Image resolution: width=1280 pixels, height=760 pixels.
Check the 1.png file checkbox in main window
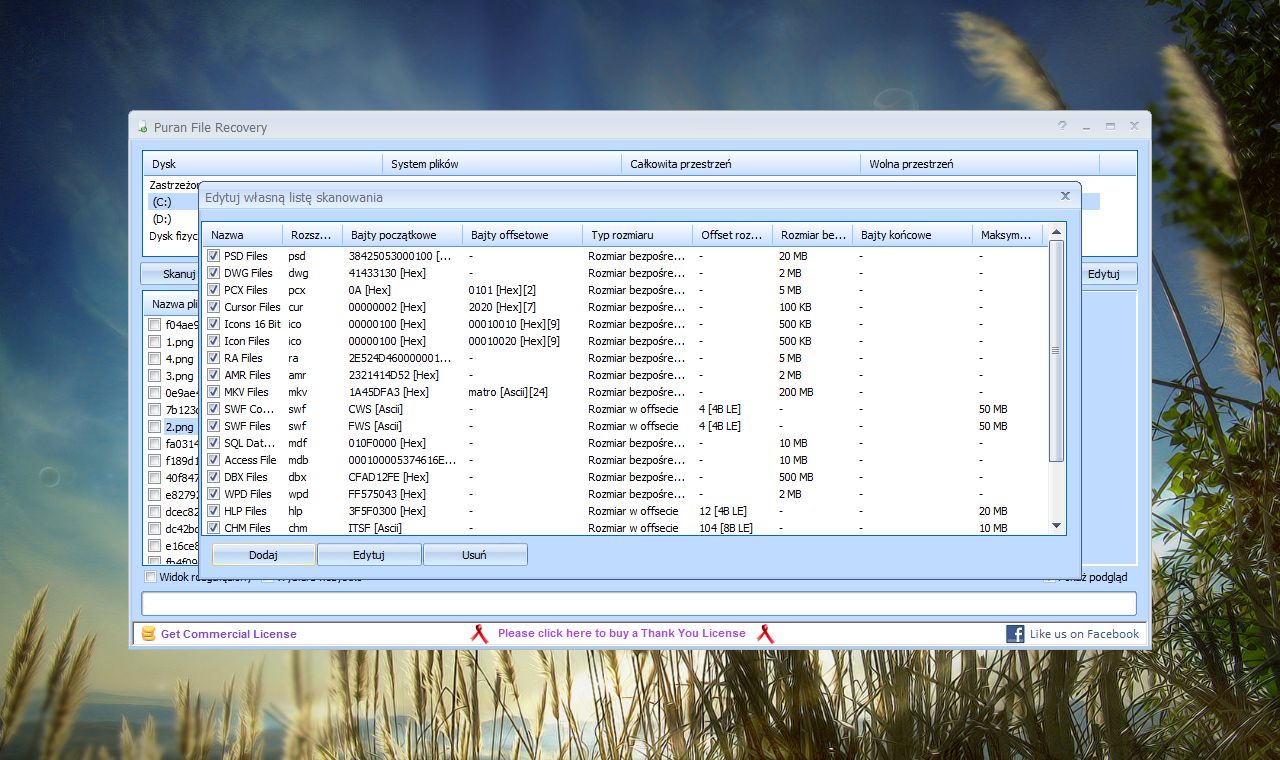pos(154,342)
